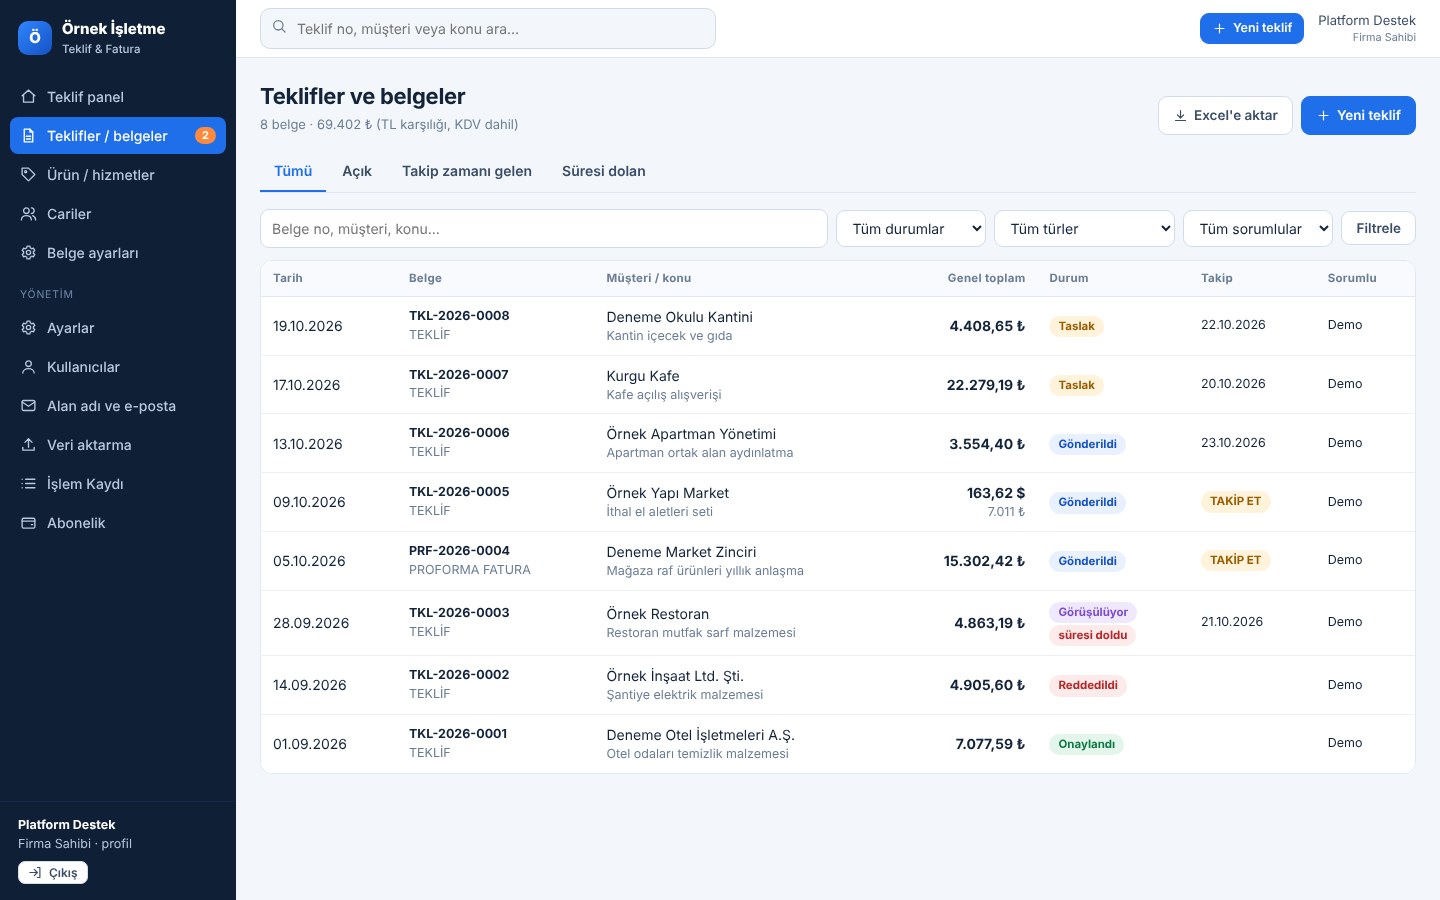Click Yeni teklif button beside Excel'e aktar
The height and width of the screenshot is (900, 1440).
tap(1358, 115)
